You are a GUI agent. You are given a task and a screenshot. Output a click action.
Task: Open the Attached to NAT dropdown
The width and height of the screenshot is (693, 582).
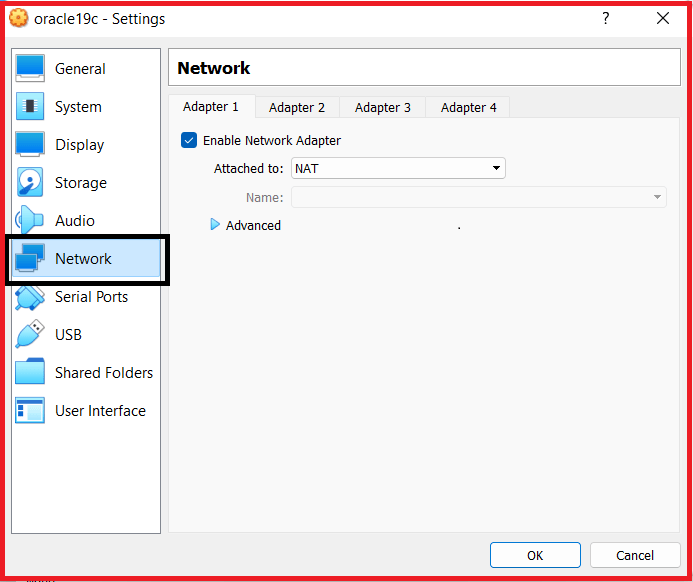pyautogui.click(x=398, y=168)
